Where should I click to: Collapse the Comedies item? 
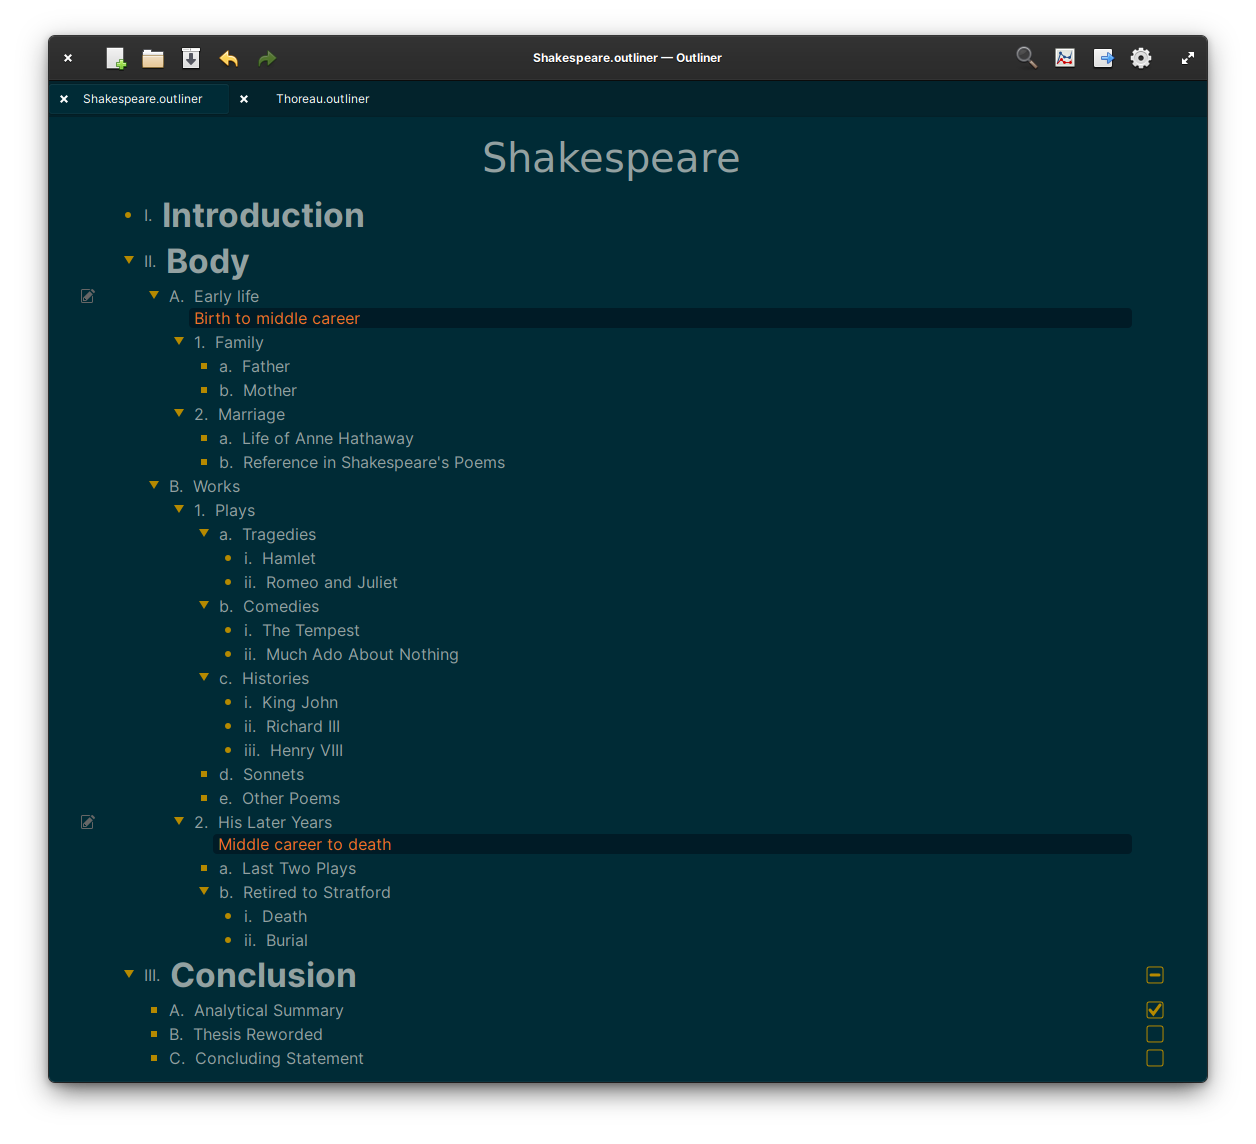click(204, 605)
